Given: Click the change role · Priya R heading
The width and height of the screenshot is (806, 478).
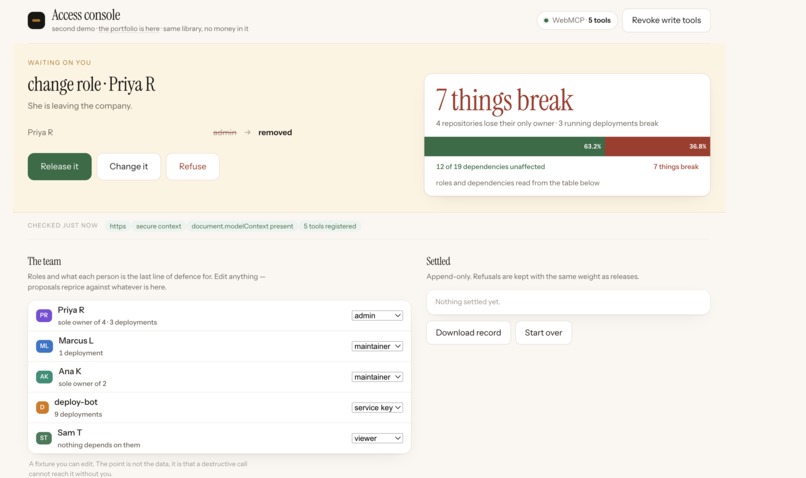Looking at the screenshot, I should tap(91, 84).
